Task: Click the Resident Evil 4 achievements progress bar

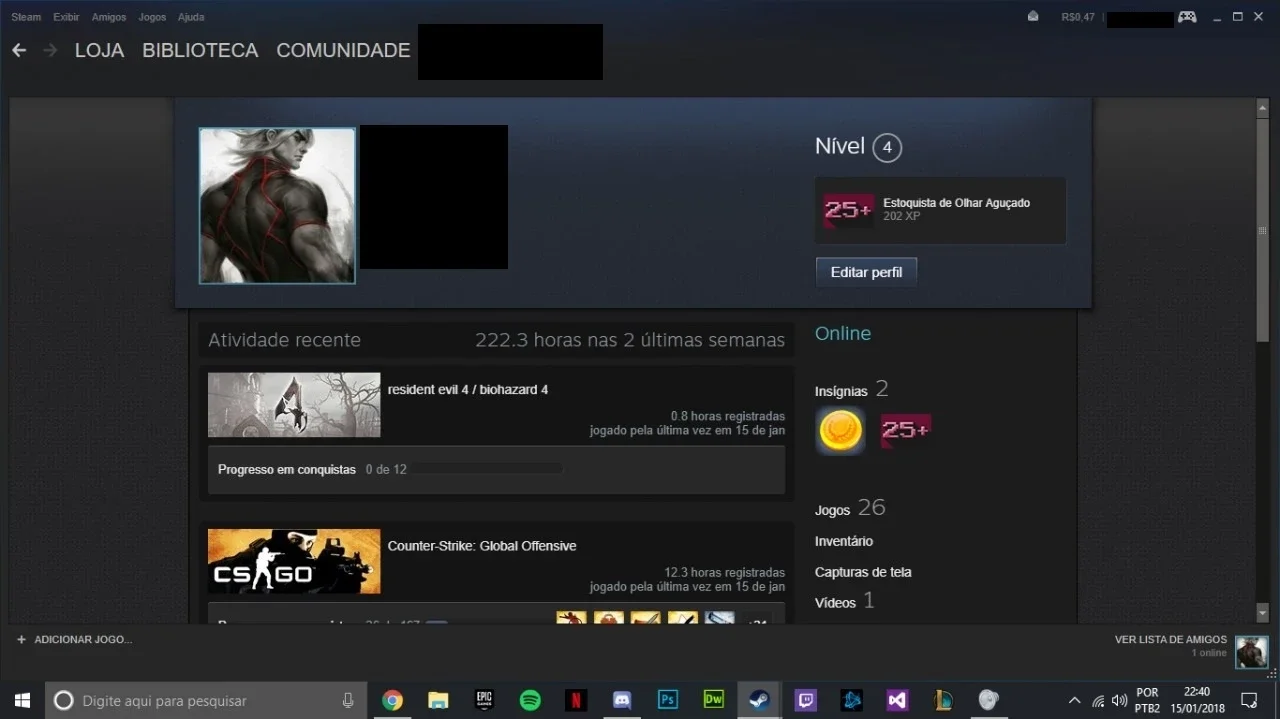Action: coord(488,469)
